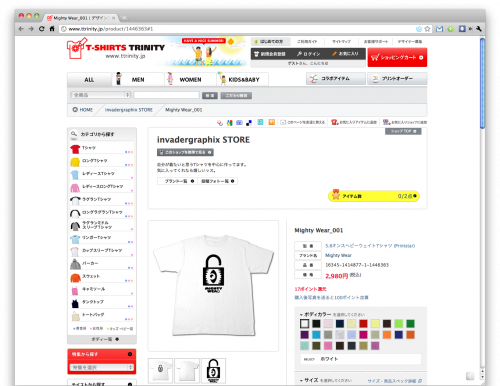Screen dimensions: 500x386
Task: Open the red shopping cart button
Action: coord(397,57)
